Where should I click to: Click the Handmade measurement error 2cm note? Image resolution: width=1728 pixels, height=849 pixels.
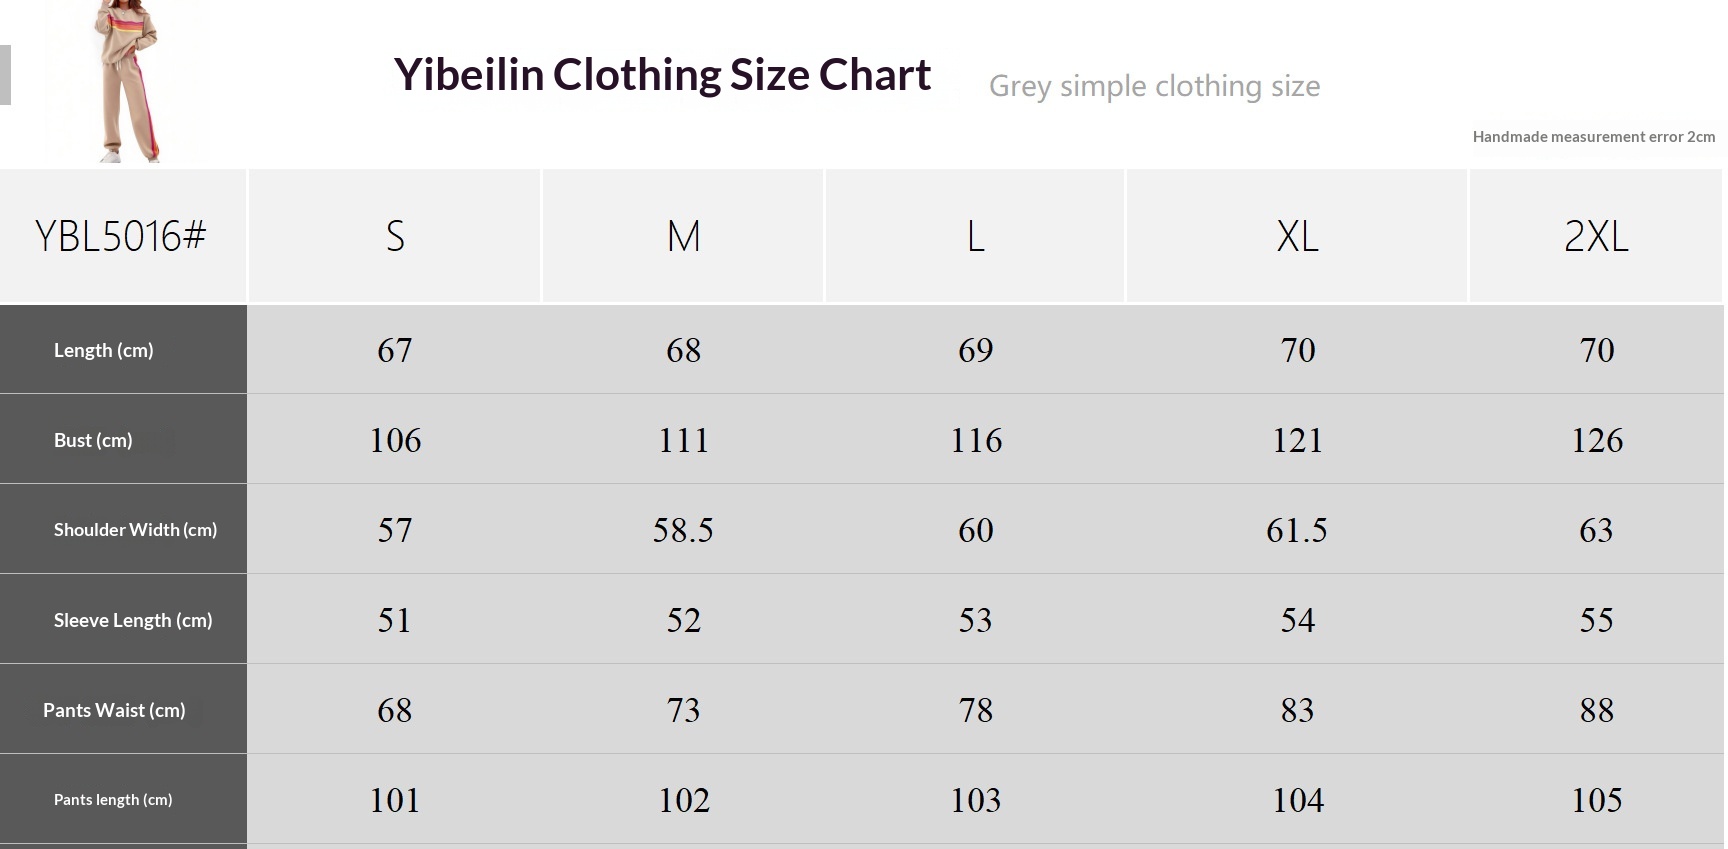1594,137
